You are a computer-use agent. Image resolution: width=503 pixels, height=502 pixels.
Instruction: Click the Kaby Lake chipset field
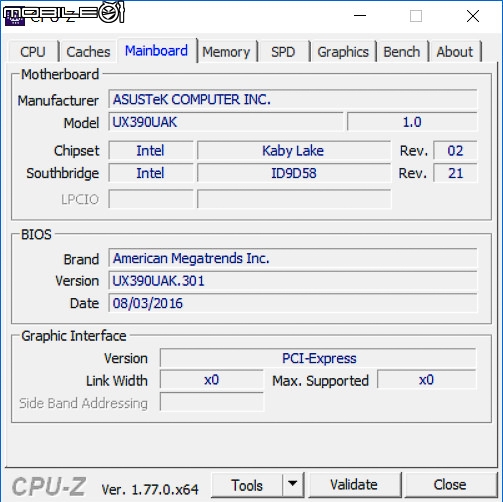(294, 151)
